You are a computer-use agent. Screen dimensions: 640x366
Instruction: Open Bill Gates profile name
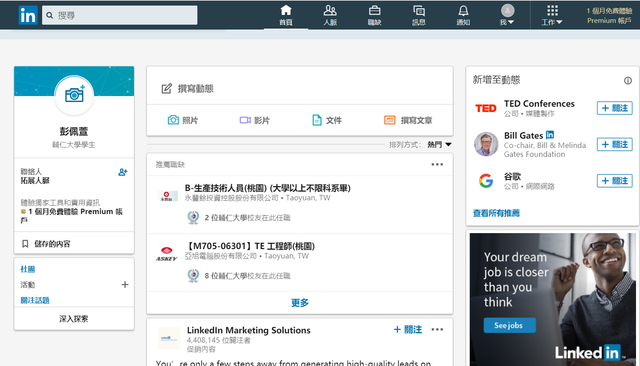point(523,135)
